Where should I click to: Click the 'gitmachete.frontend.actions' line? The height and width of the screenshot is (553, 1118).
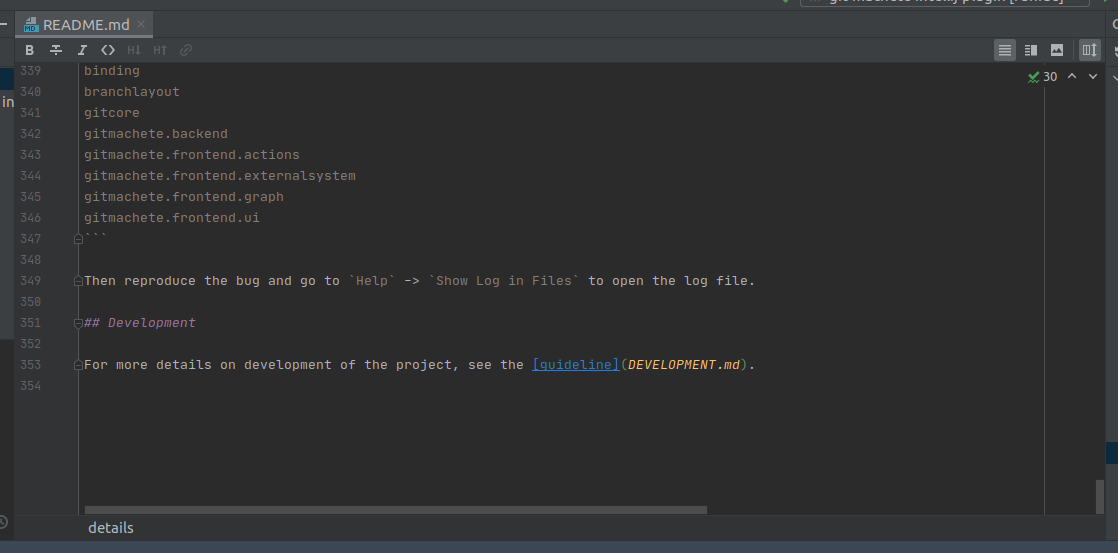coord(192,155)
